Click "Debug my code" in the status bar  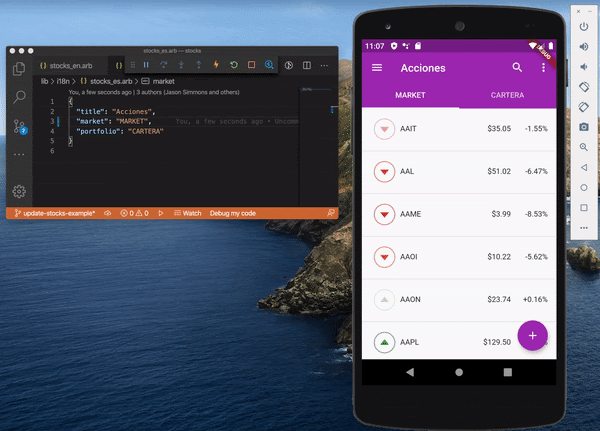232,213
